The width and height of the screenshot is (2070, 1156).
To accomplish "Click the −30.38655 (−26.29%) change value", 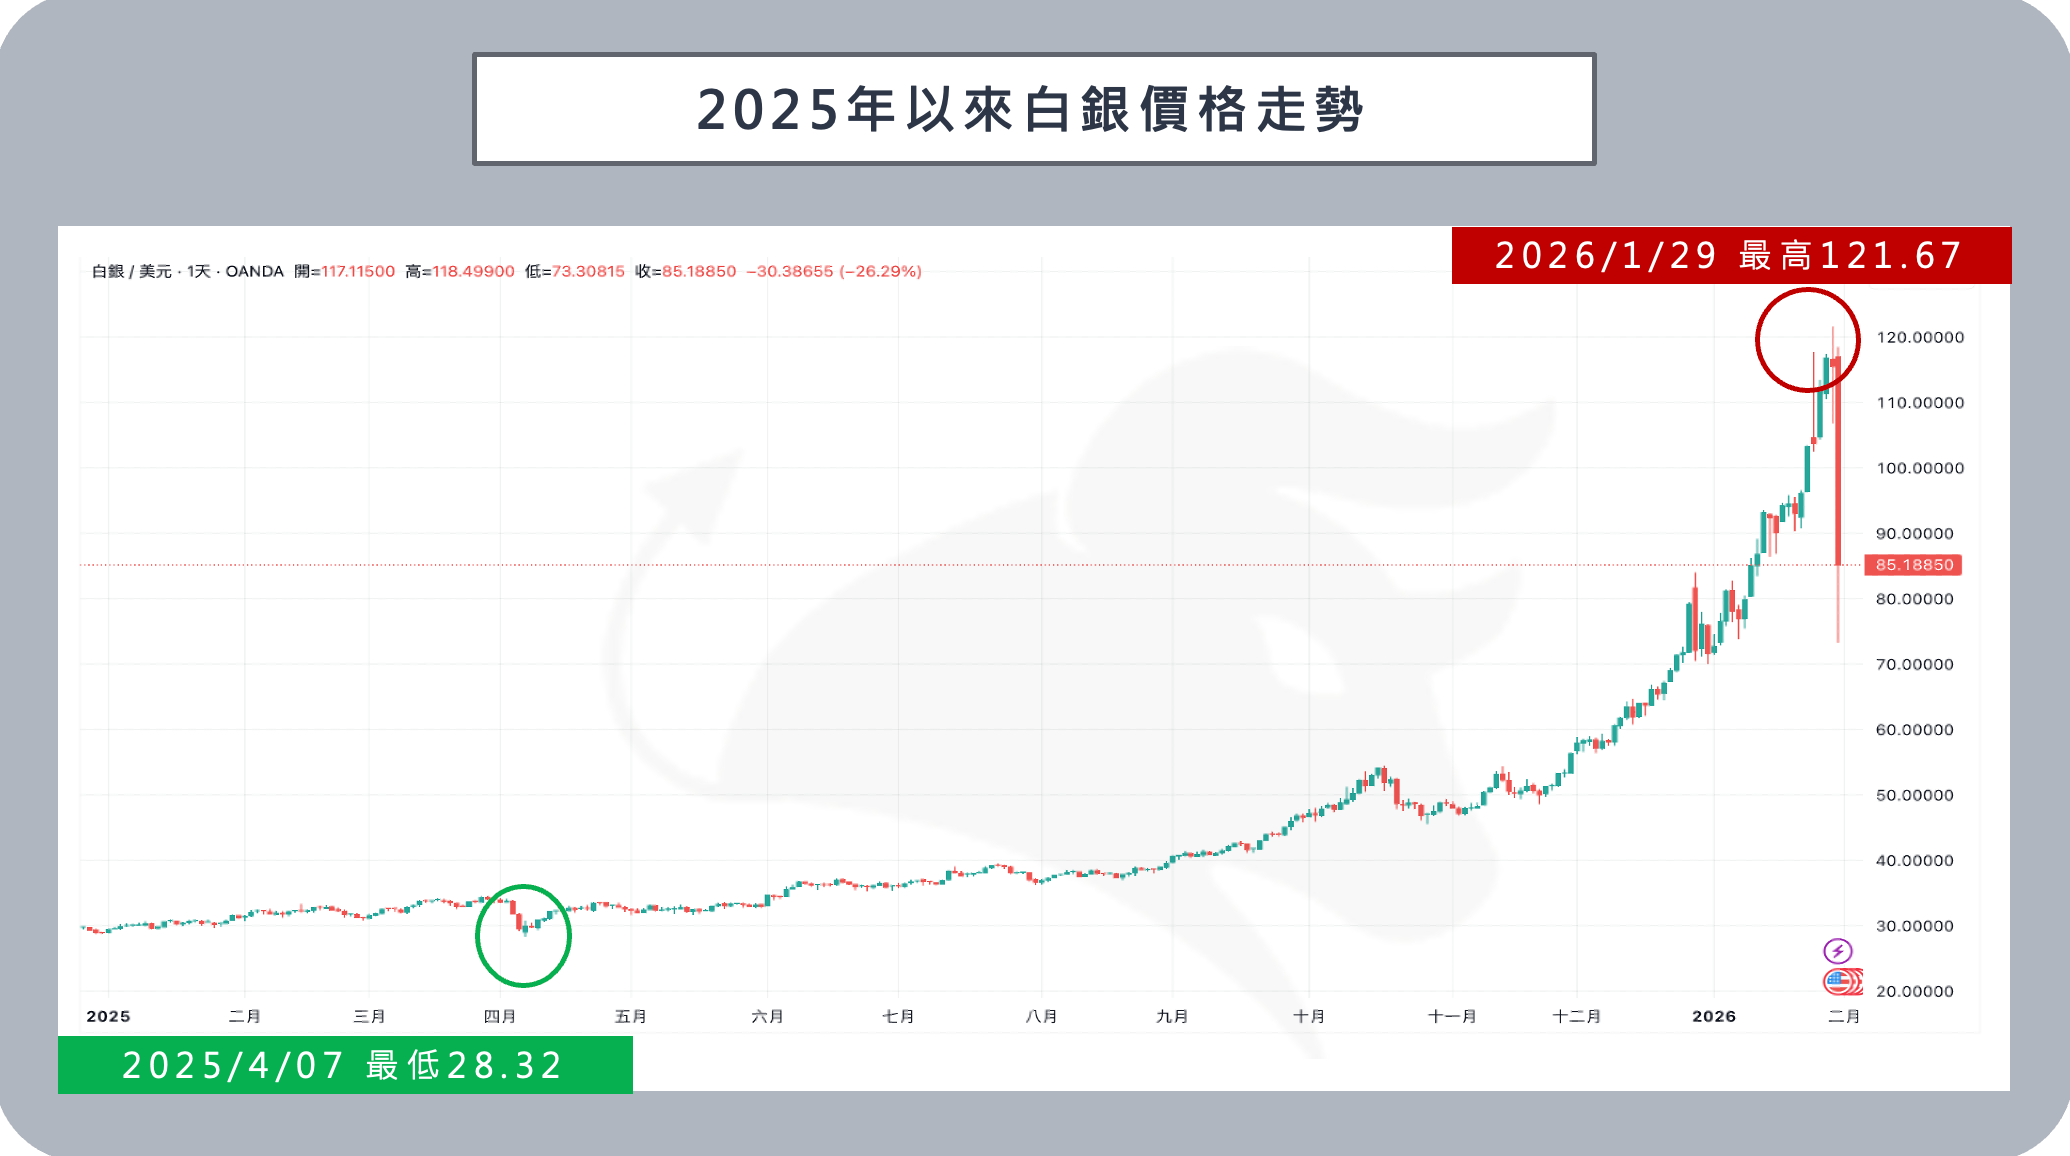I will tap(834, 271).
